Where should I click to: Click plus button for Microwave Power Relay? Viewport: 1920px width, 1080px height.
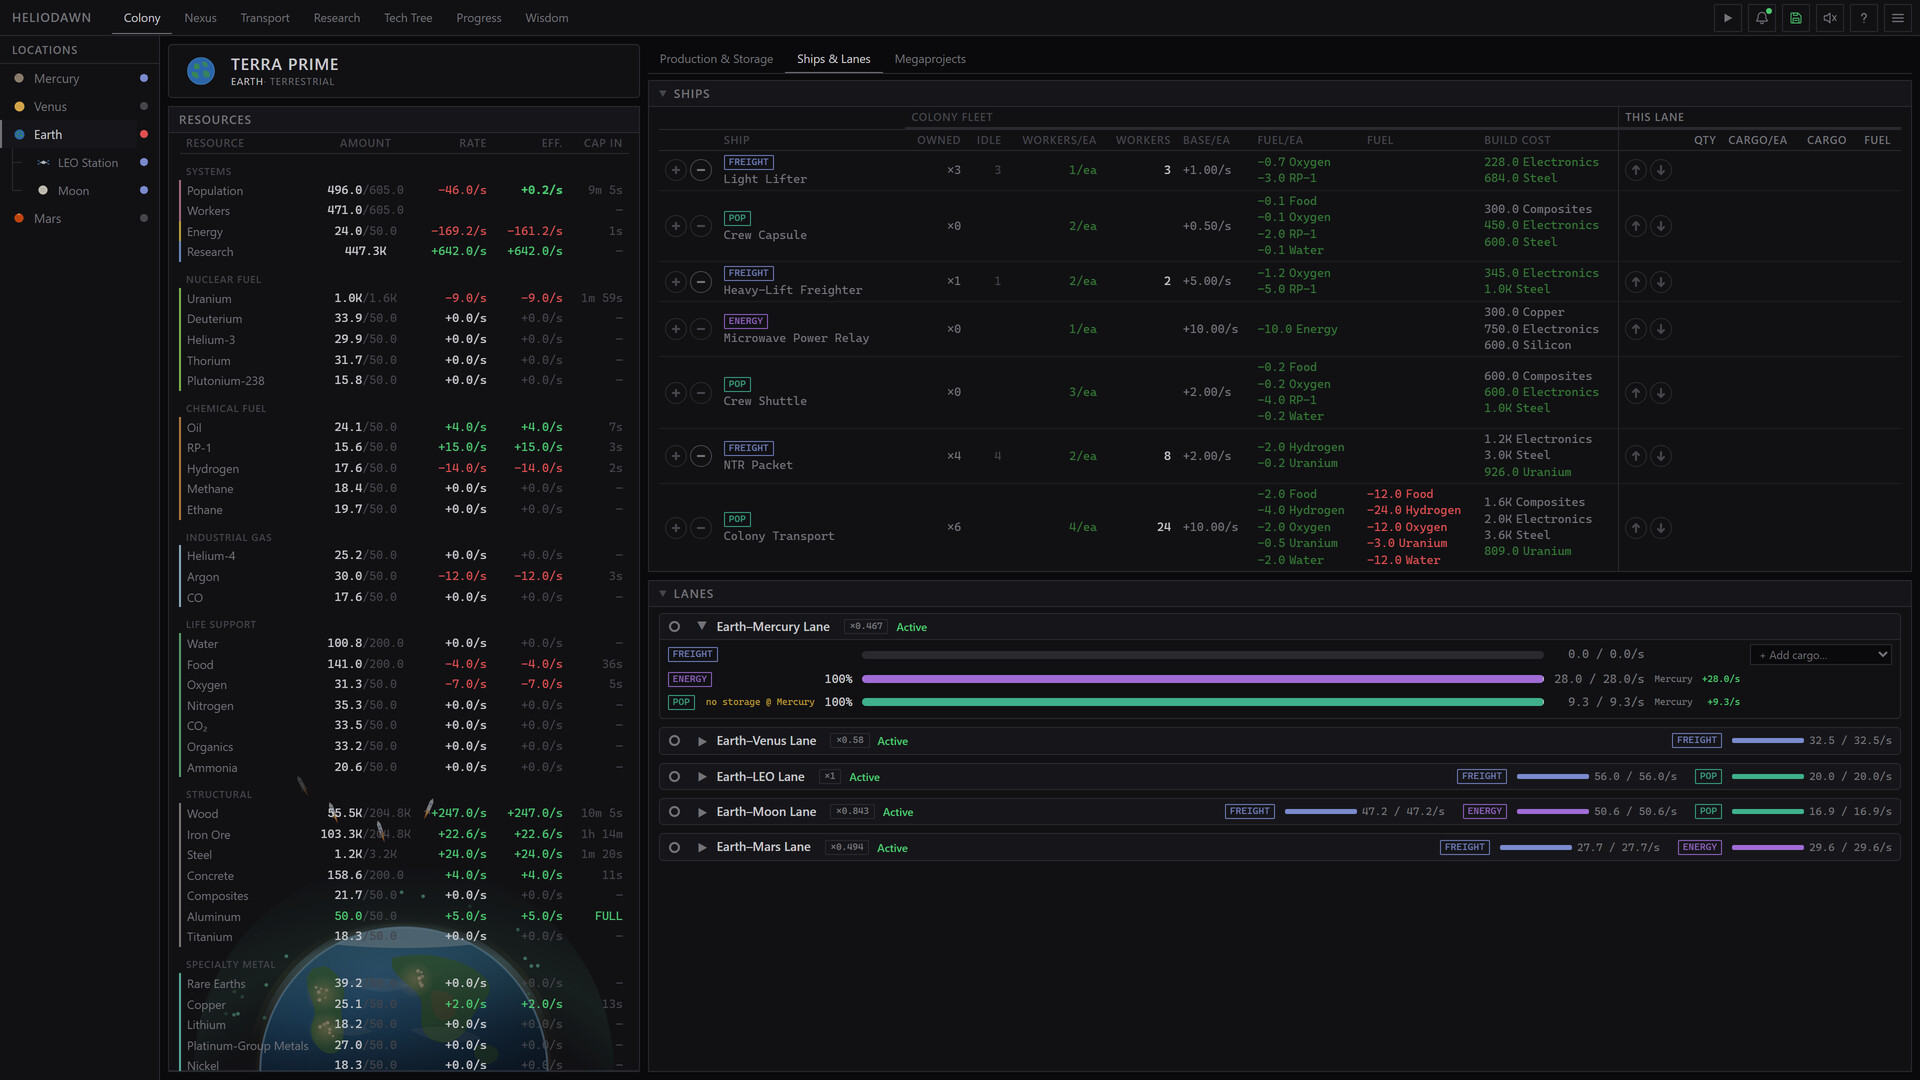coord(676,329)
